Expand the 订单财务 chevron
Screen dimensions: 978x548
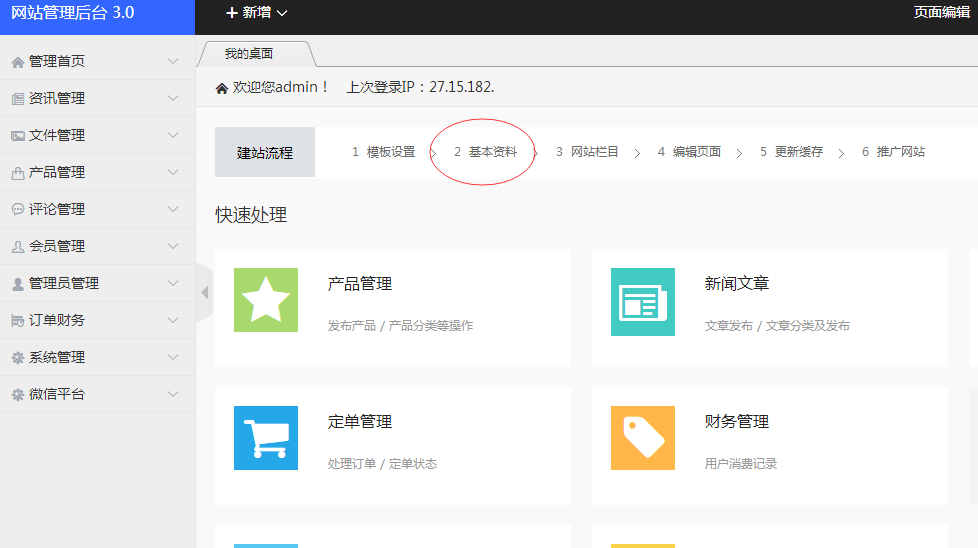(x=173, y=320)
